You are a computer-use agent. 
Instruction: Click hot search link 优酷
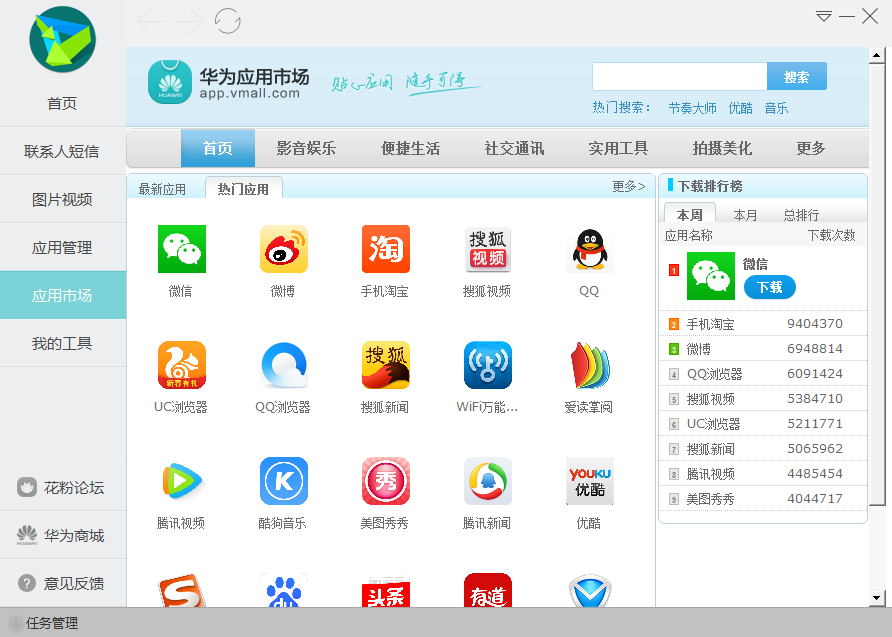point(741,108)
